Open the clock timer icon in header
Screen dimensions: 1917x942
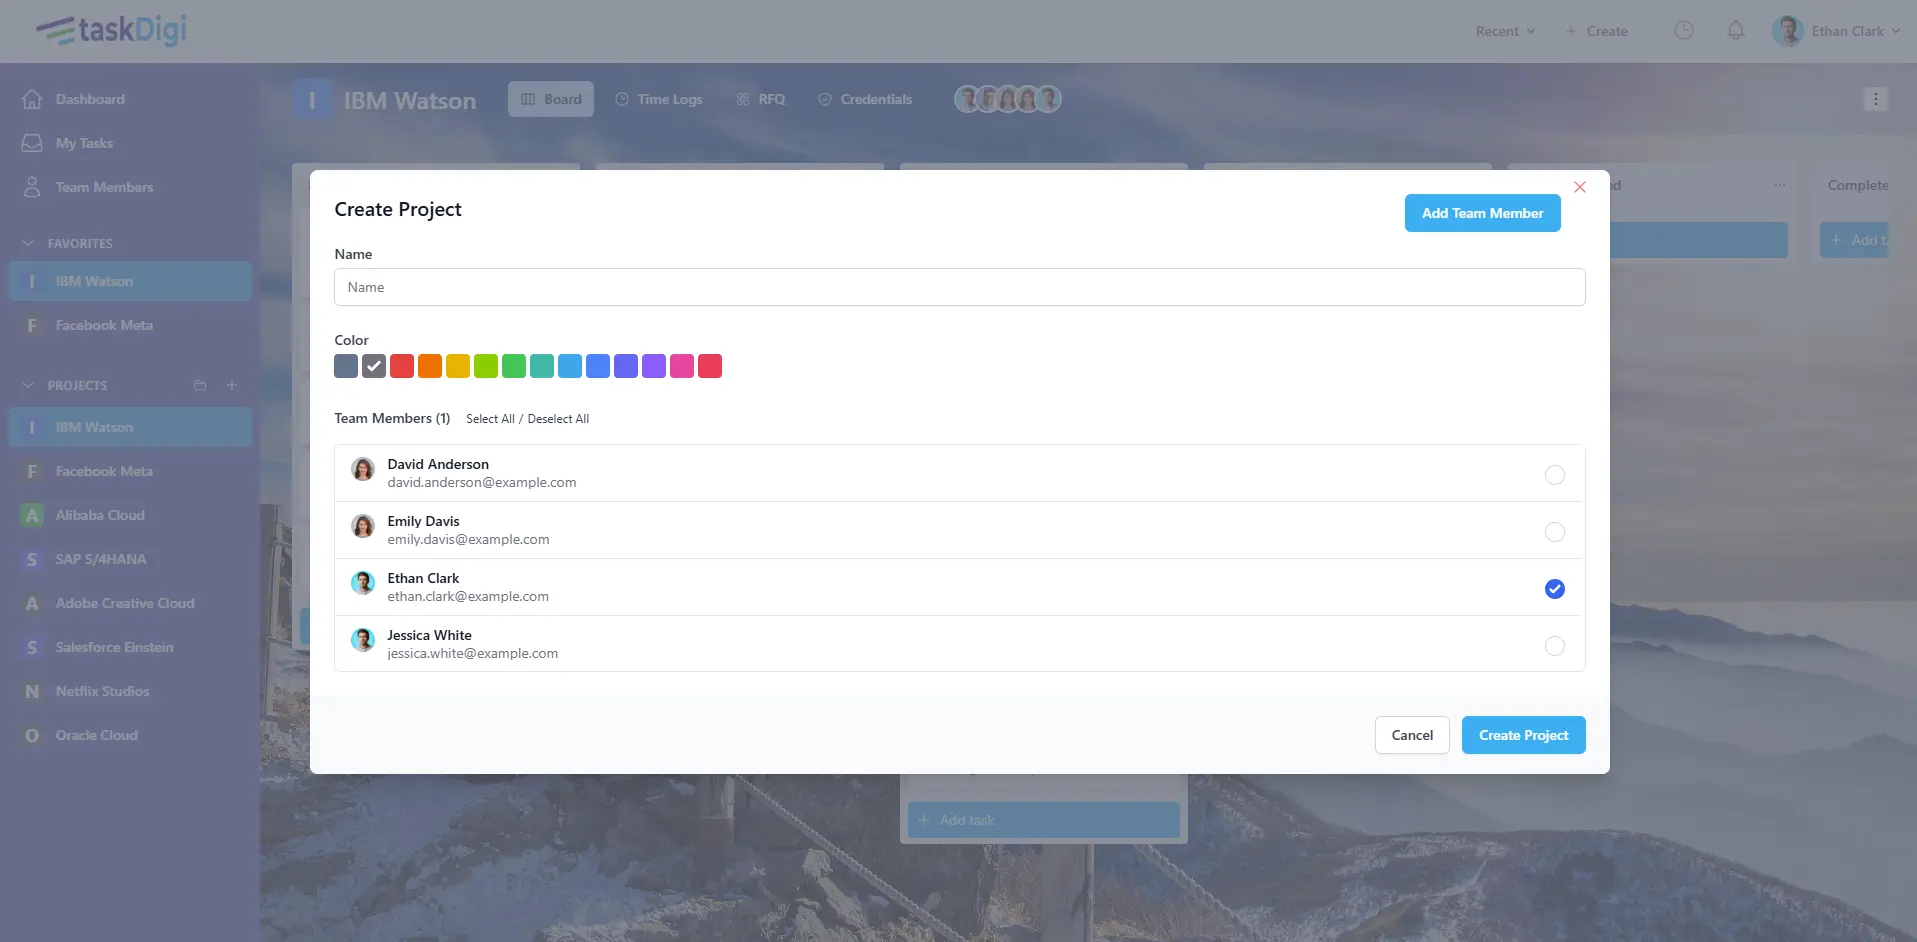click(x=1683, y=31)
